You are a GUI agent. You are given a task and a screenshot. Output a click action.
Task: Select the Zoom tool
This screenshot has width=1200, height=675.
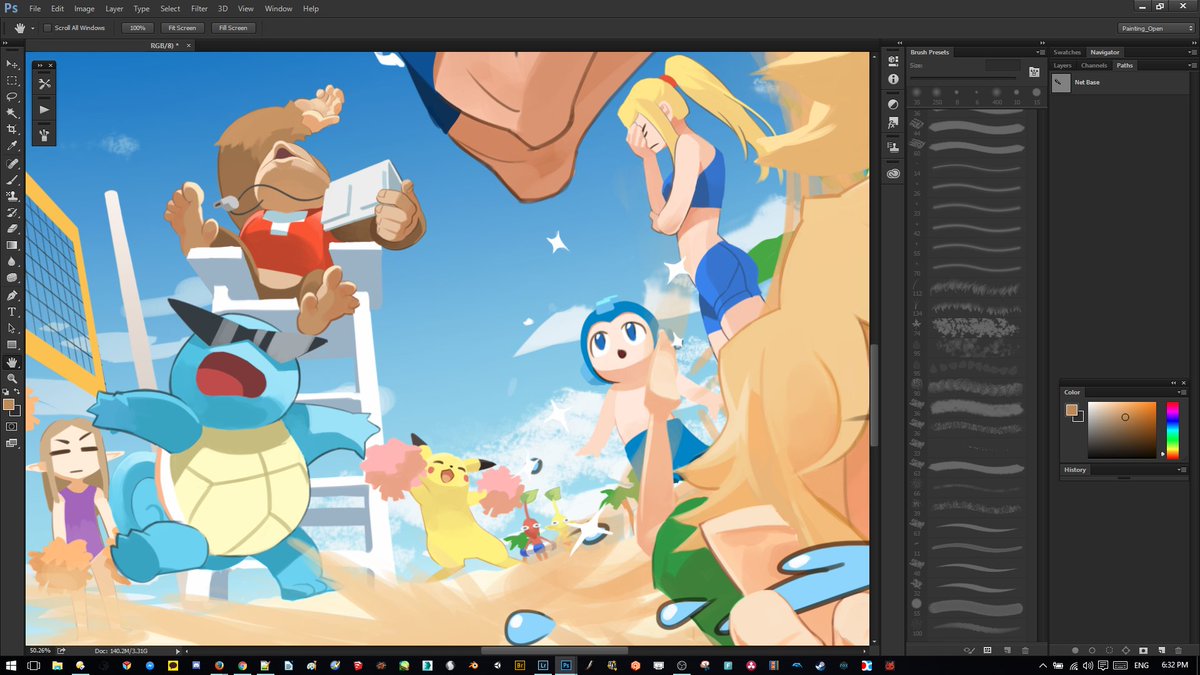12,379
